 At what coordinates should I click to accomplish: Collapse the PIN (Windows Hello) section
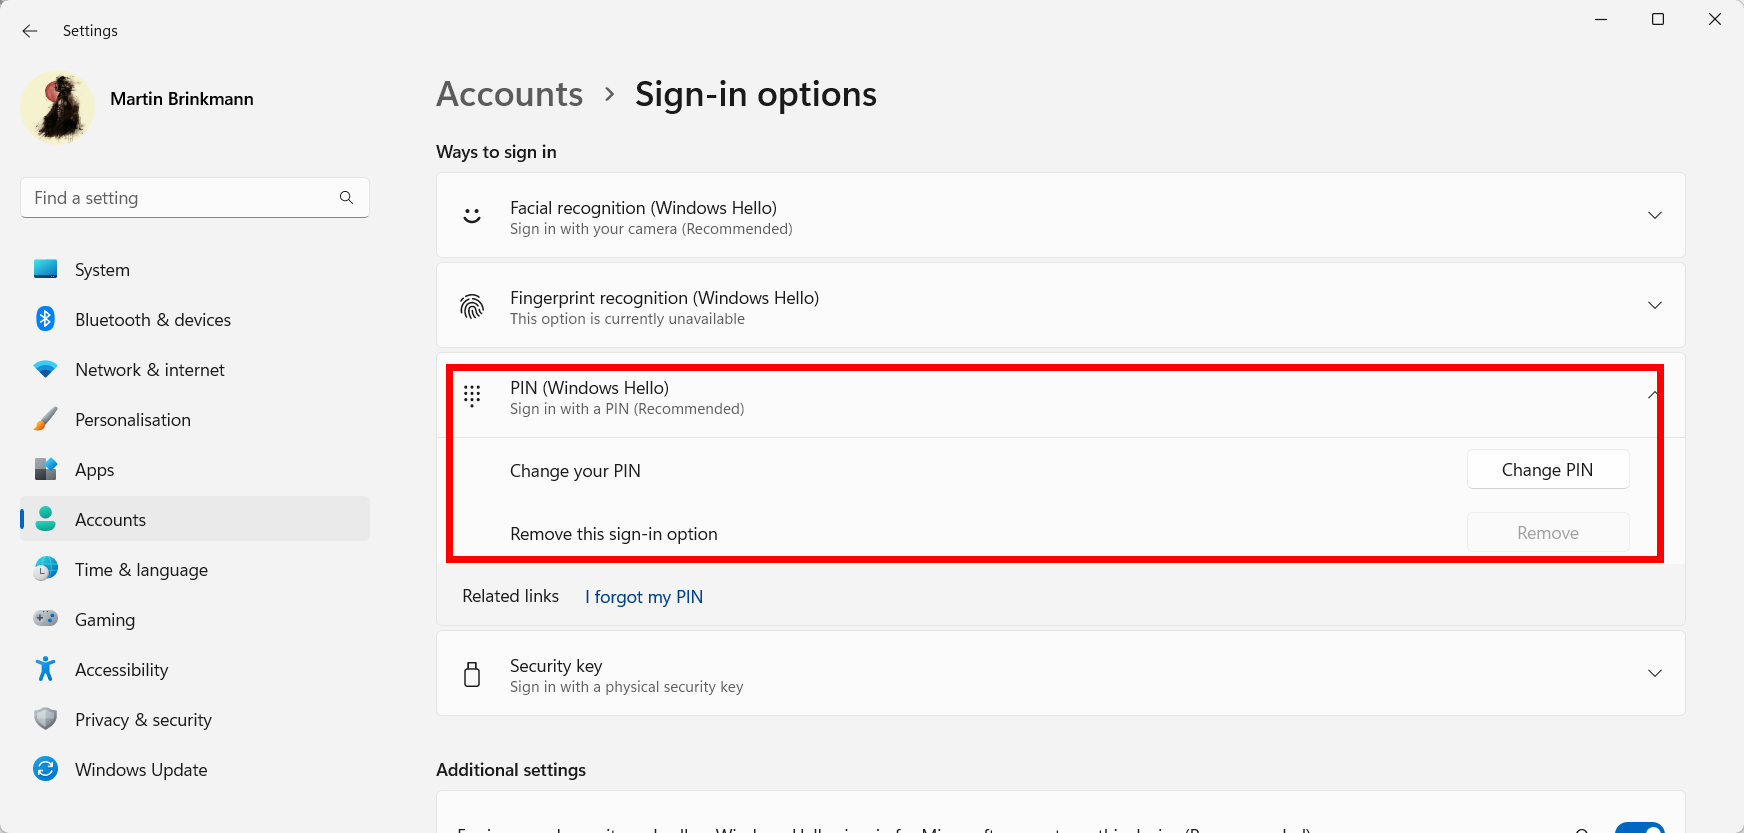click(1652, 395)
